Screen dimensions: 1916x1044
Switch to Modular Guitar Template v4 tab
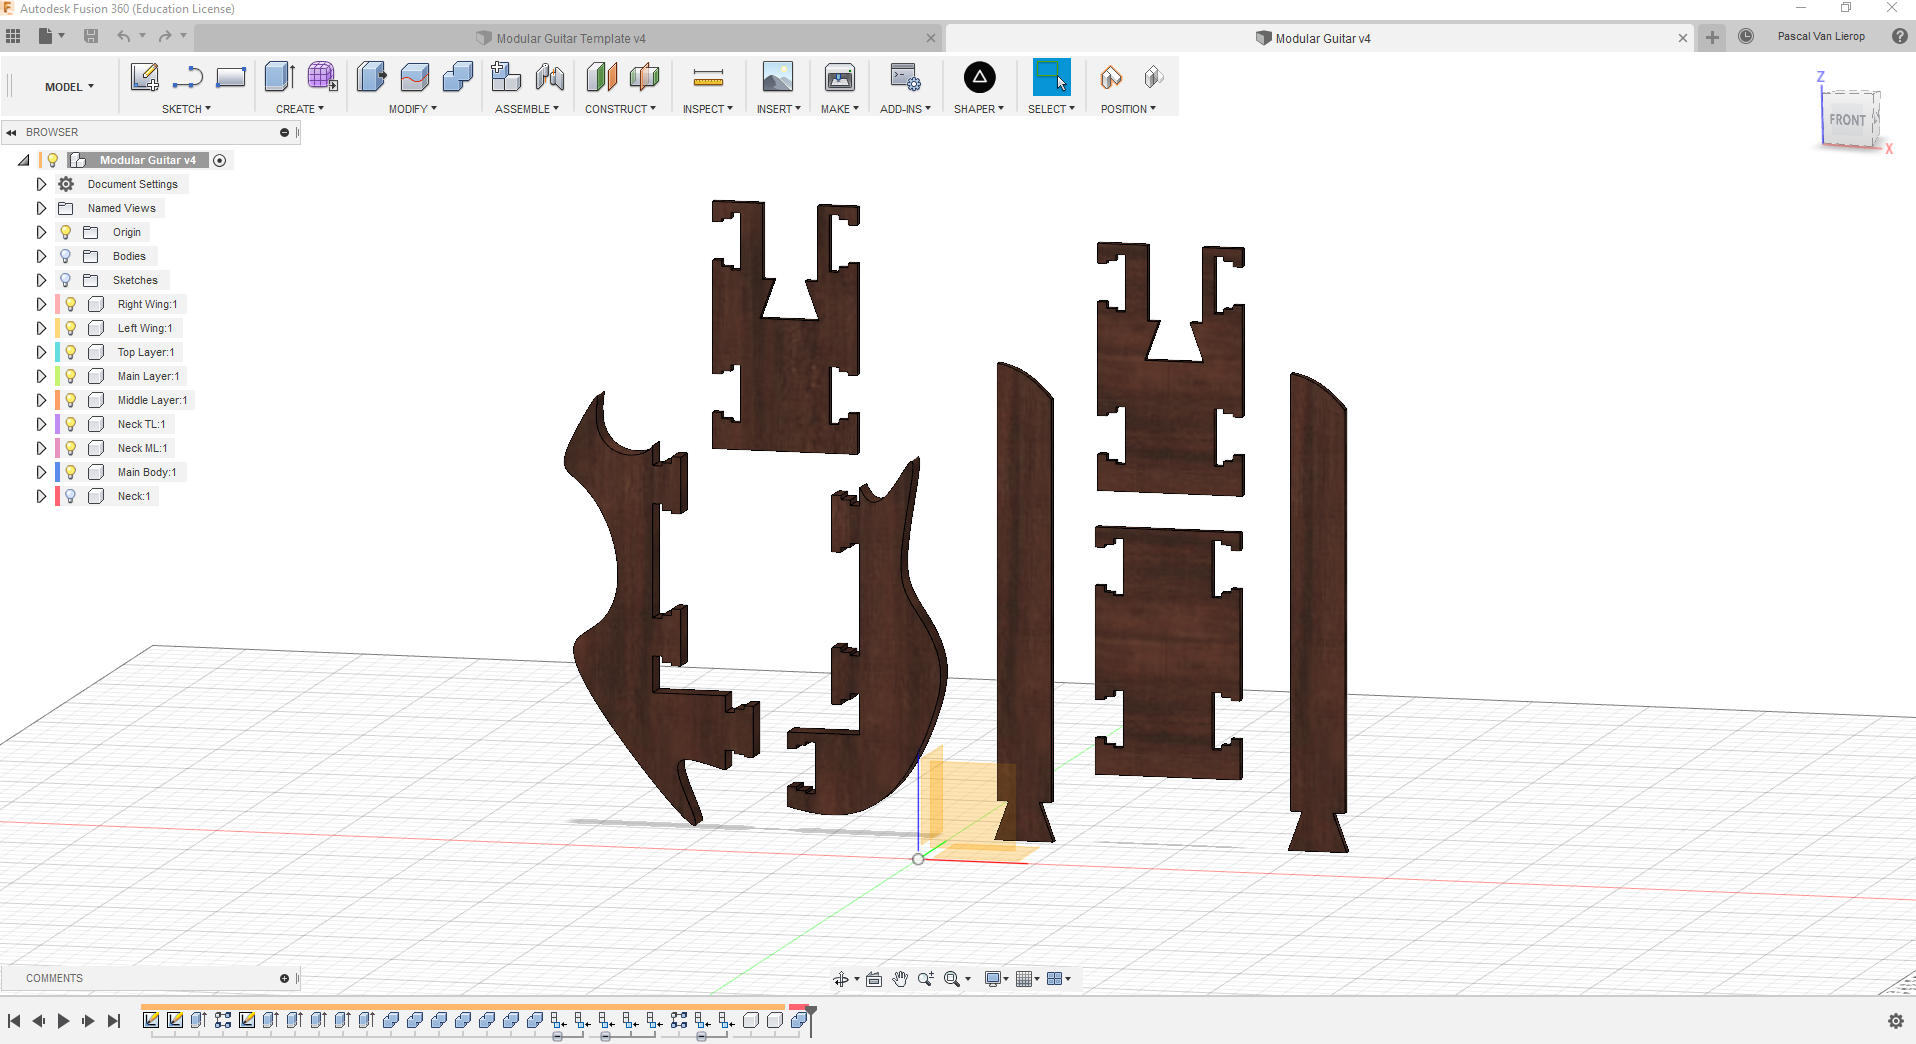[x=570, y=38]
